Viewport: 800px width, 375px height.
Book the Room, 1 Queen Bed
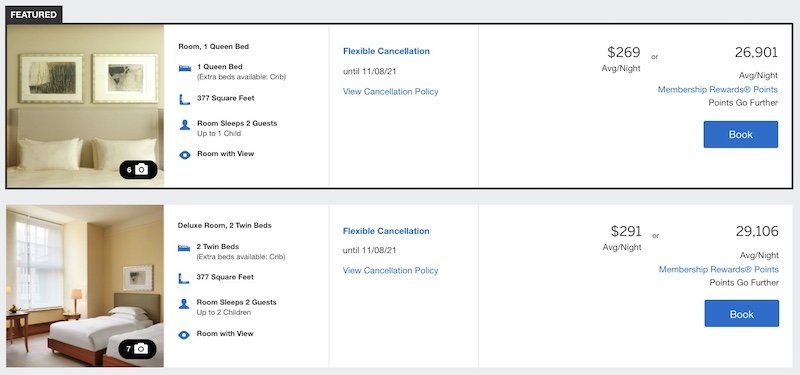(x=740, y=135)
